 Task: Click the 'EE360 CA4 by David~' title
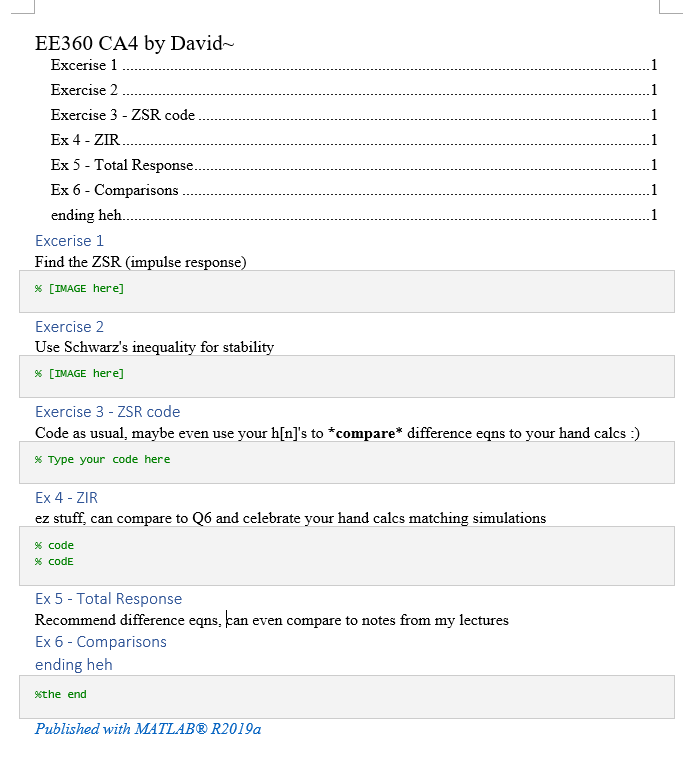134,43
